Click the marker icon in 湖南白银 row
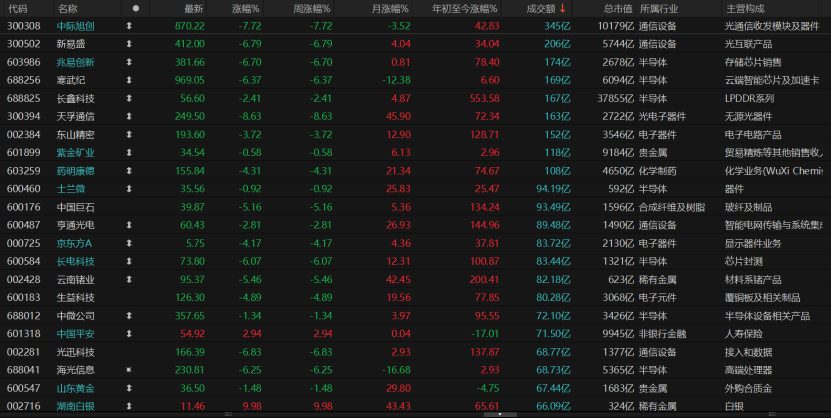Image resolution: width=831 pixels, height=418 pixels. point(129,406)
